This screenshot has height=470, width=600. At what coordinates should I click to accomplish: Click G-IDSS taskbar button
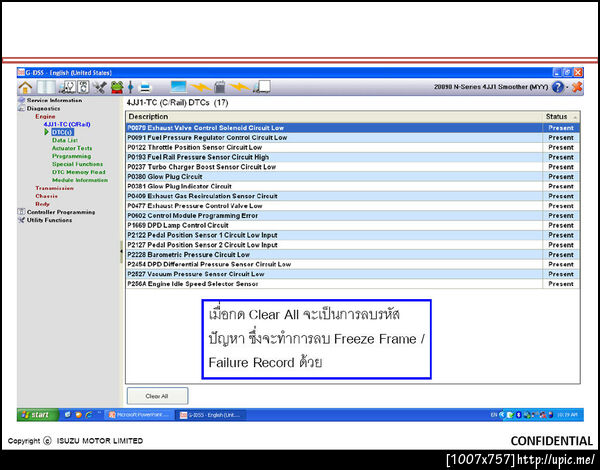(211, 415)
